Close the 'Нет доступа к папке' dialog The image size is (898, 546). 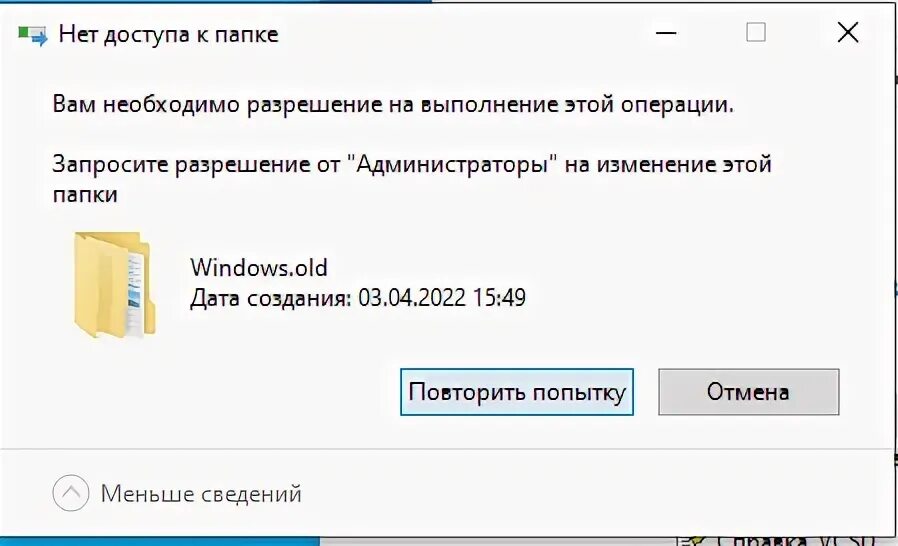(x=848, y=33)
